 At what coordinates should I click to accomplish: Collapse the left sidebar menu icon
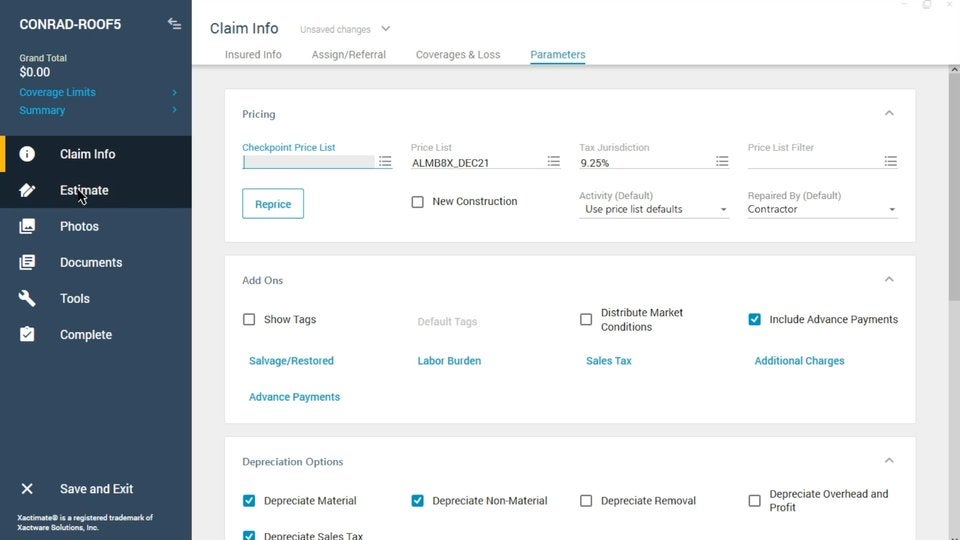pos(174,23)
